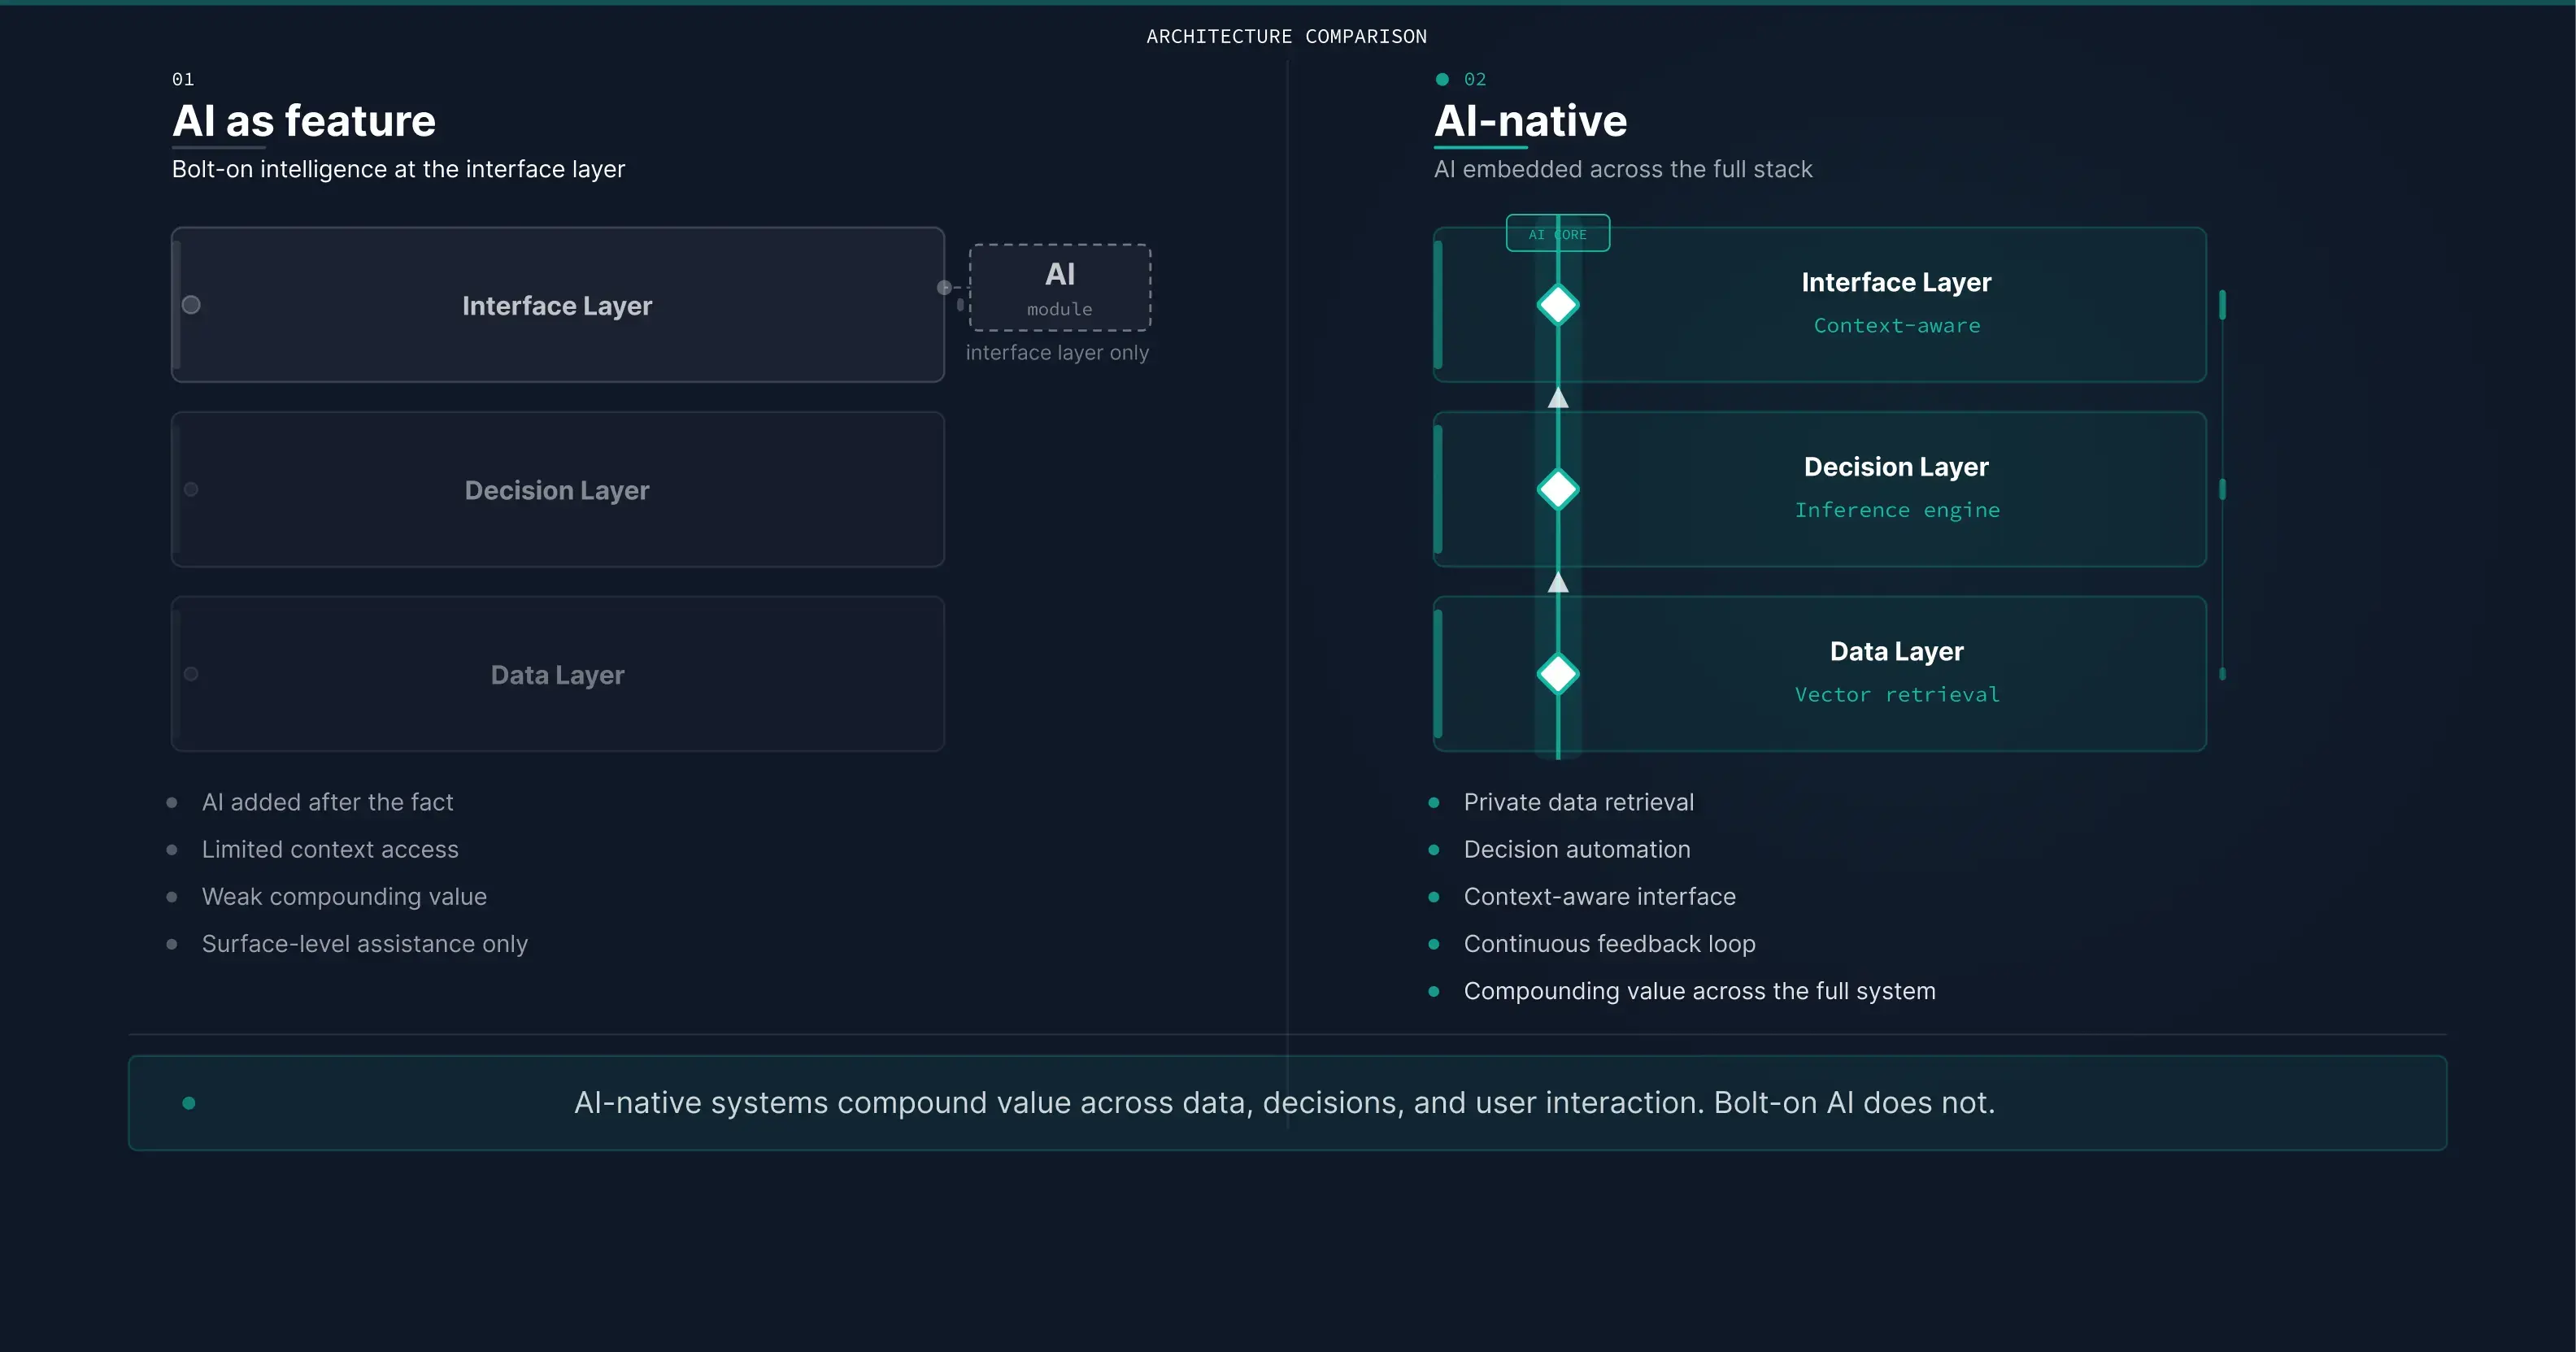Click 'ARCHITECTURE COMPARISON' title text
2576x1352 pixels.
point(1287,37)
